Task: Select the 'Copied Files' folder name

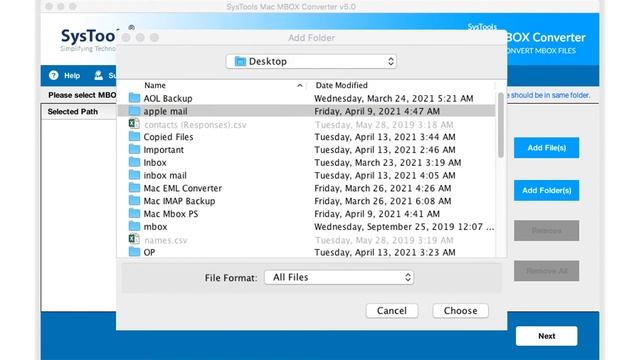Action: click(168, 137)
